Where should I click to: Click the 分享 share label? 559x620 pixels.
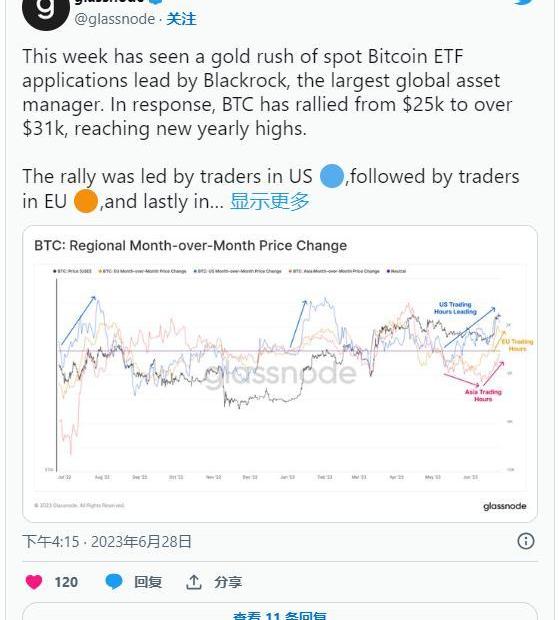[x=228, y=582]
